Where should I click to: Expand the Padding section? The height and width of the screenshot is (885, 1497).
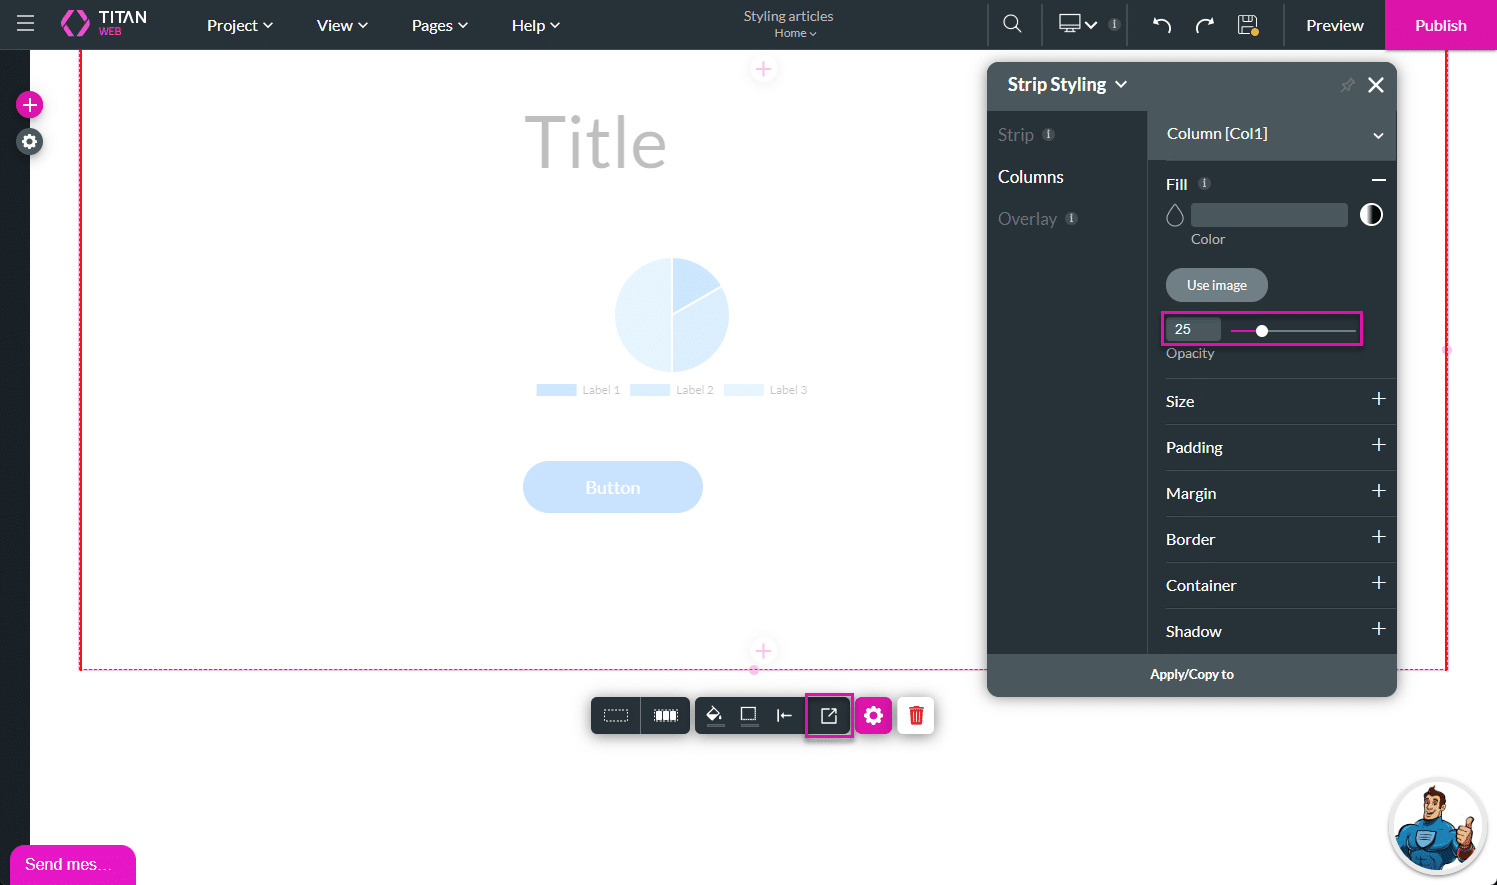click(x=1378, y=445)
